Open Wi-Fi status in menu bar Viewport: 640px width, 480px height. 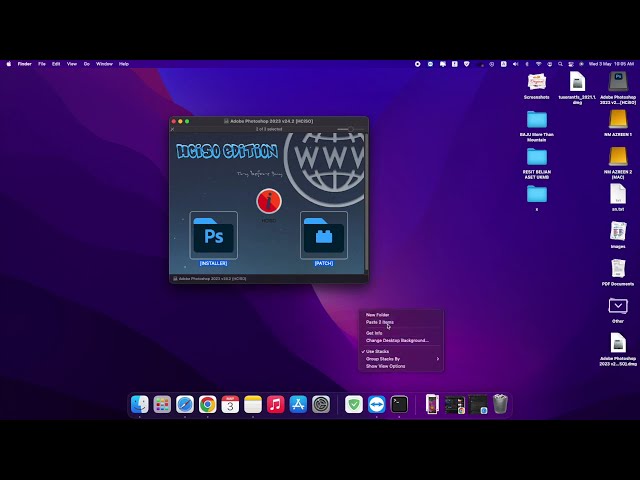(x=538, y=64)
